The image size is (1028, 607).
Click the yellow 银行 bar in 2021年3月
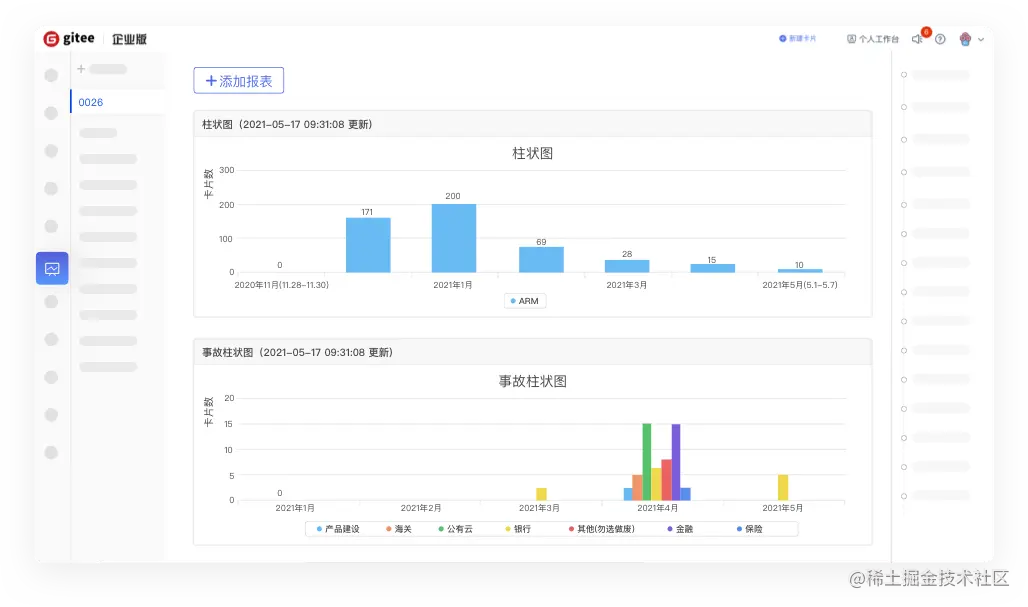[x=542, y=494]
